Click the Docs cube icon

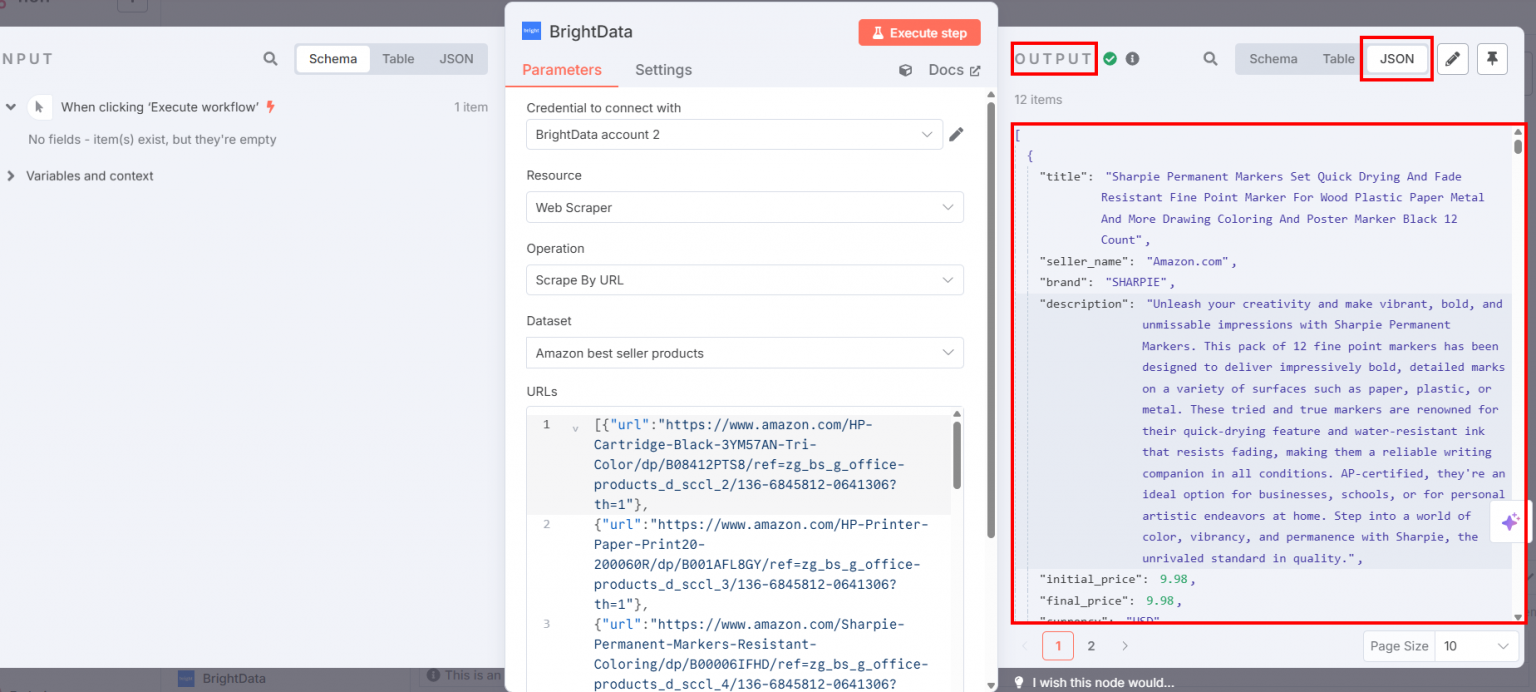906,70
